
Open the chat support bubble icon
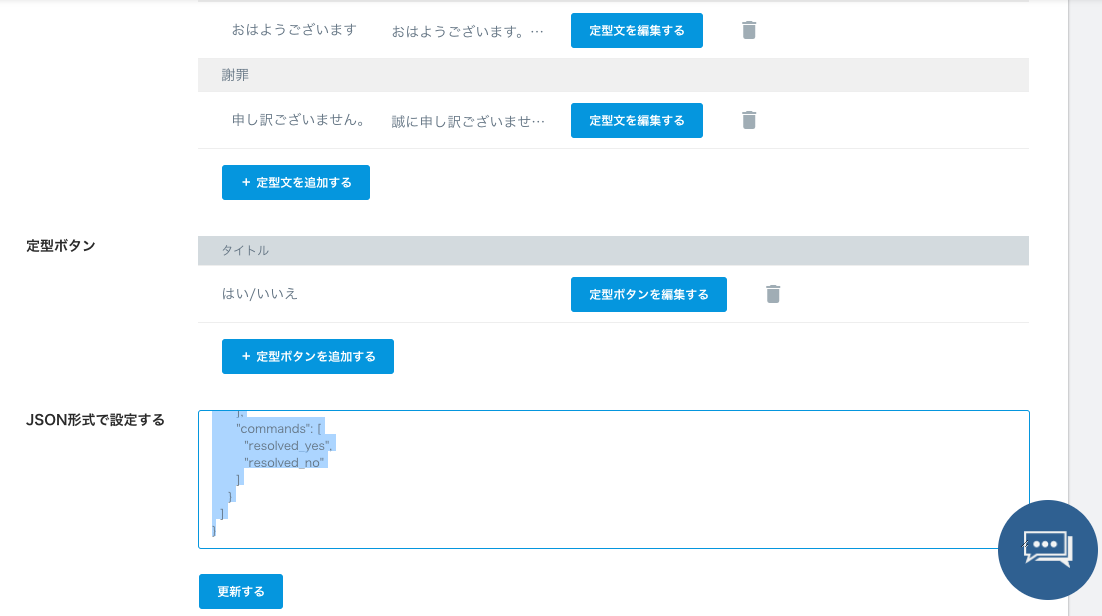1047,549
